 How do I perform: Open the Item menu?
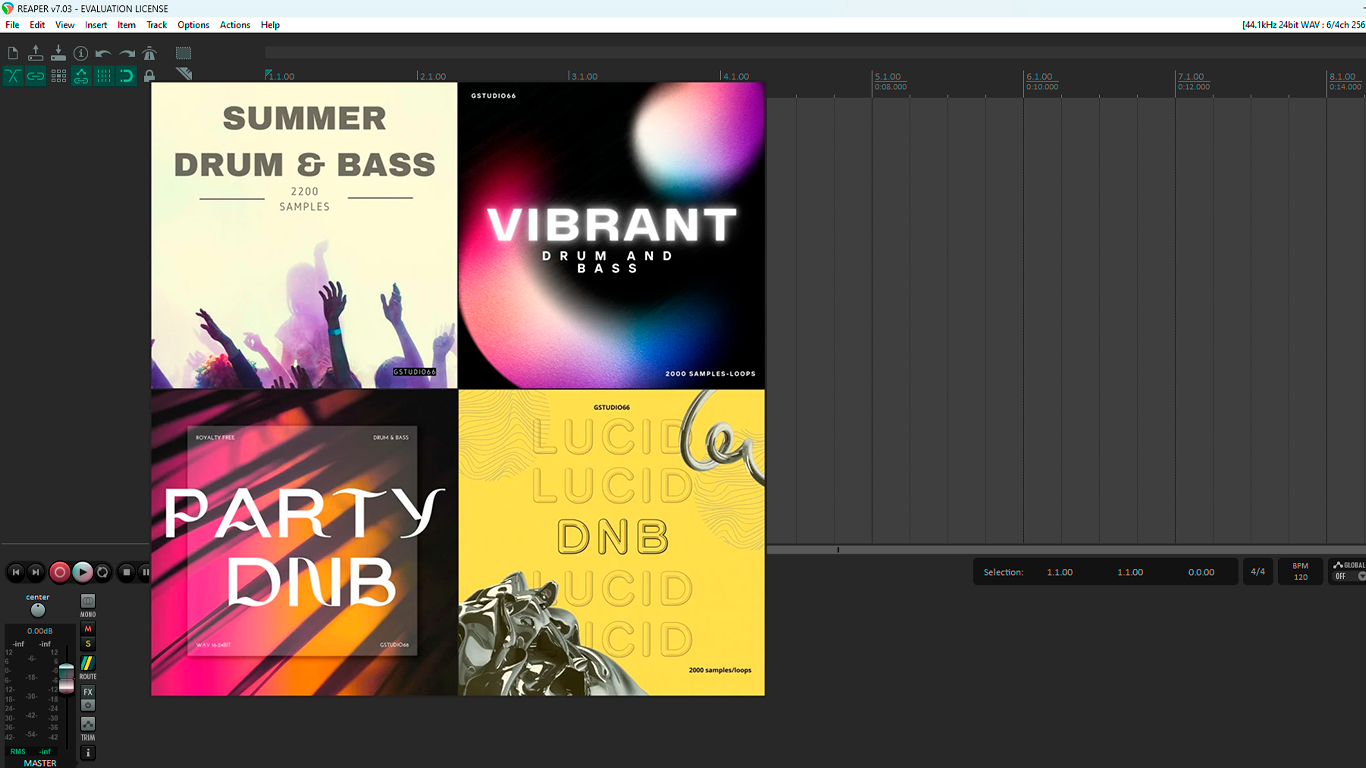point(127,25)
